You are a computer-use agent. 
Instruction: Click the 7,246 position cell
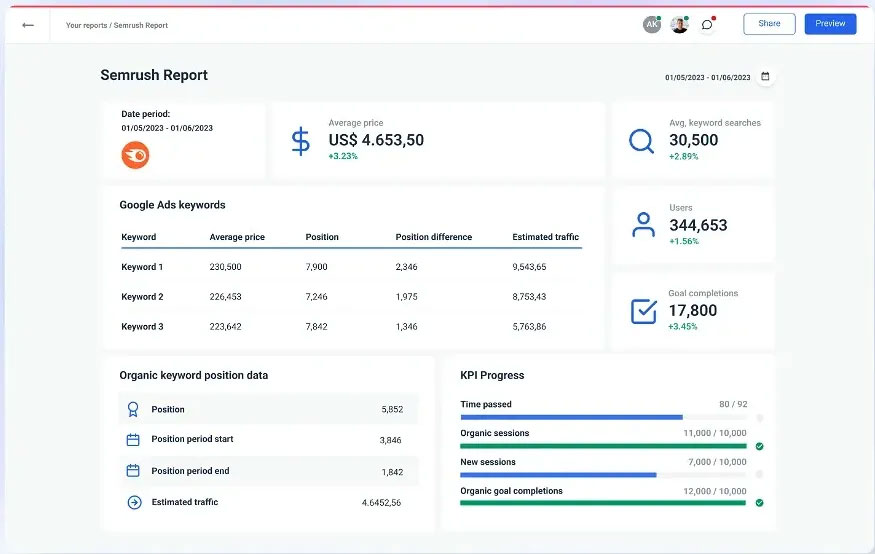tap(316, 297)
